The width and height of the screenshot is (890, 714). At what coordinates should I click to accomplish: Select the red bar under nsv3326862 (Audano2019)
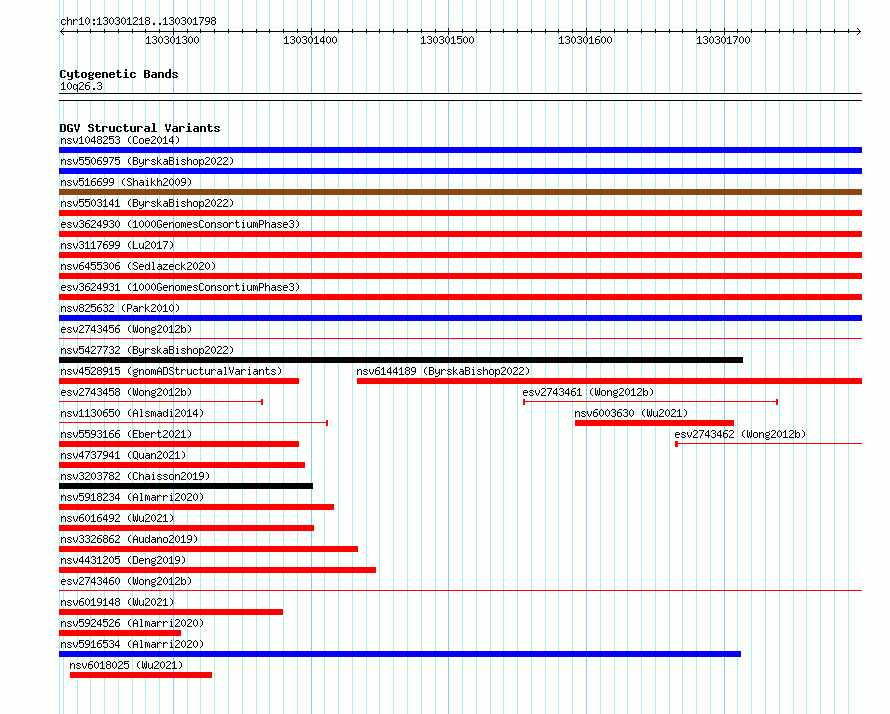click(208, 549)
